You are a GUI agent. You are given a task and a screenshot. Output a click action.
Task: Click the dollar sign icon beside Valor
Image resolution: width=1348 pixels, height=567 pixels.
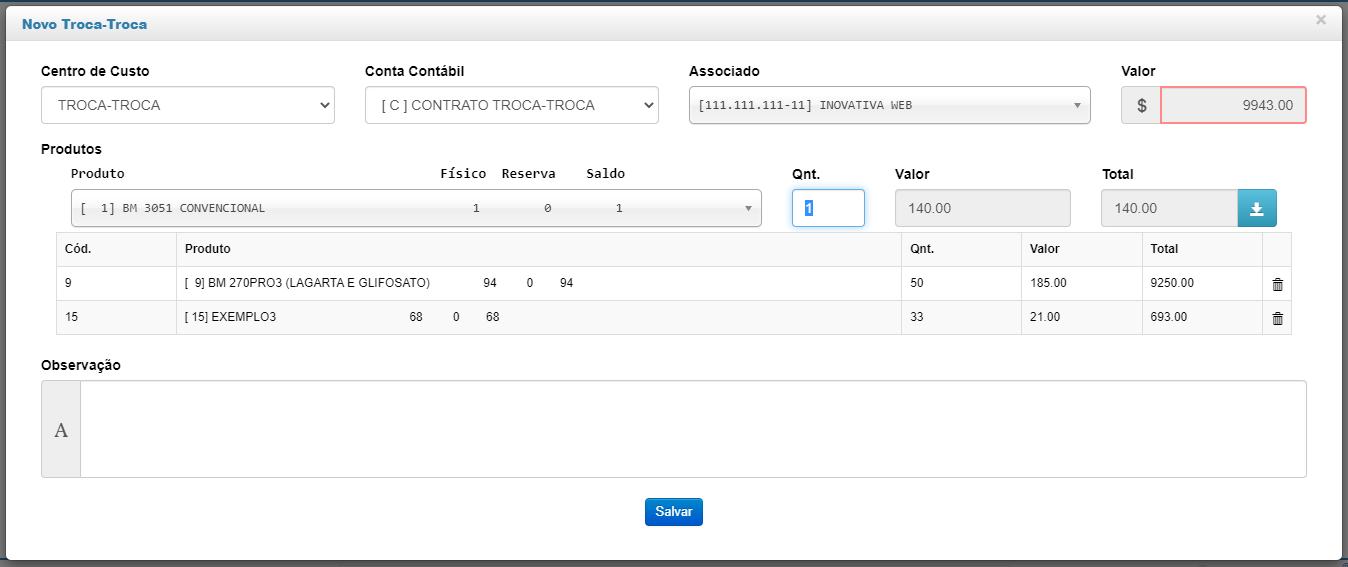click(x=1141, y=105)
